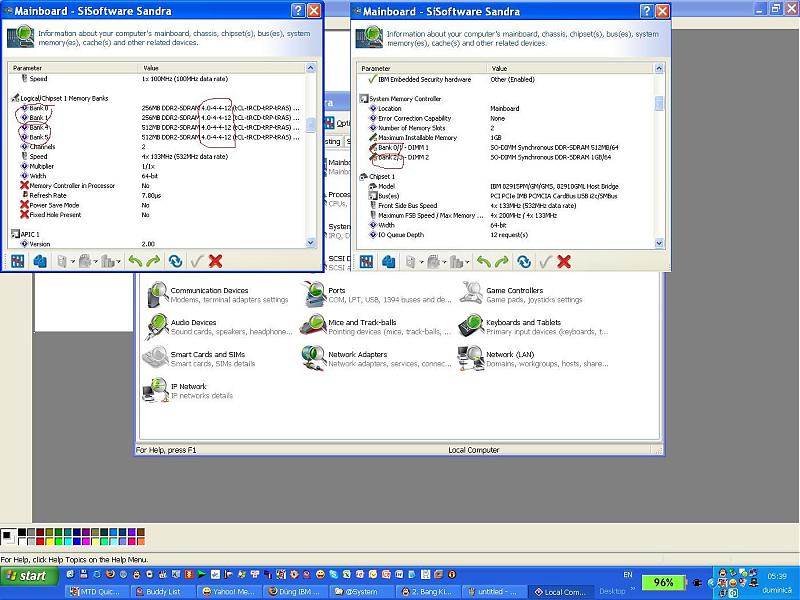Click red X cancel icon in right Mainboard window

point(564,261)
